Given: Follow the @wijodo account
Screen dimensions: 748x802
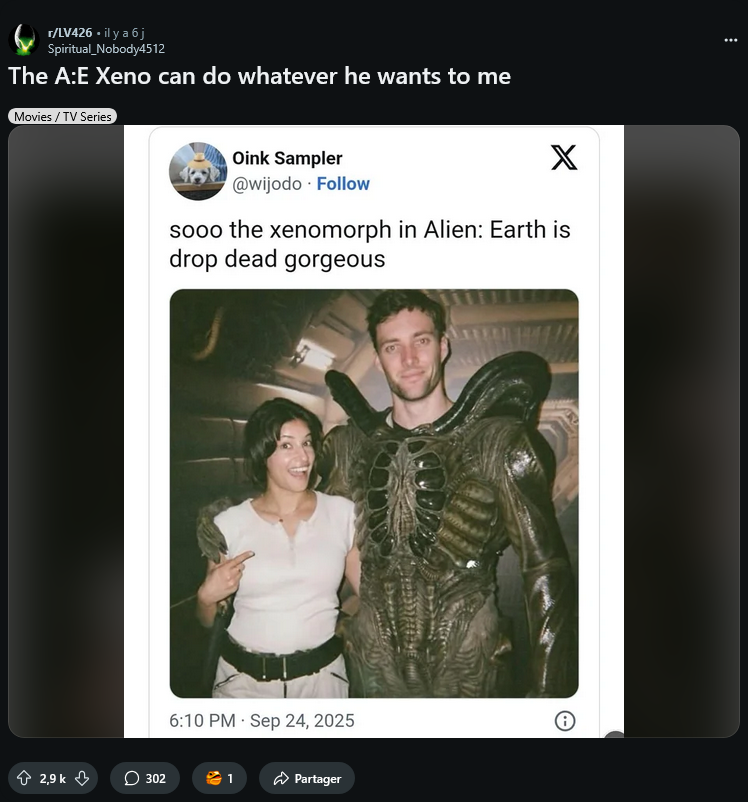Looking at the screenshot, I should coord(343,184).
